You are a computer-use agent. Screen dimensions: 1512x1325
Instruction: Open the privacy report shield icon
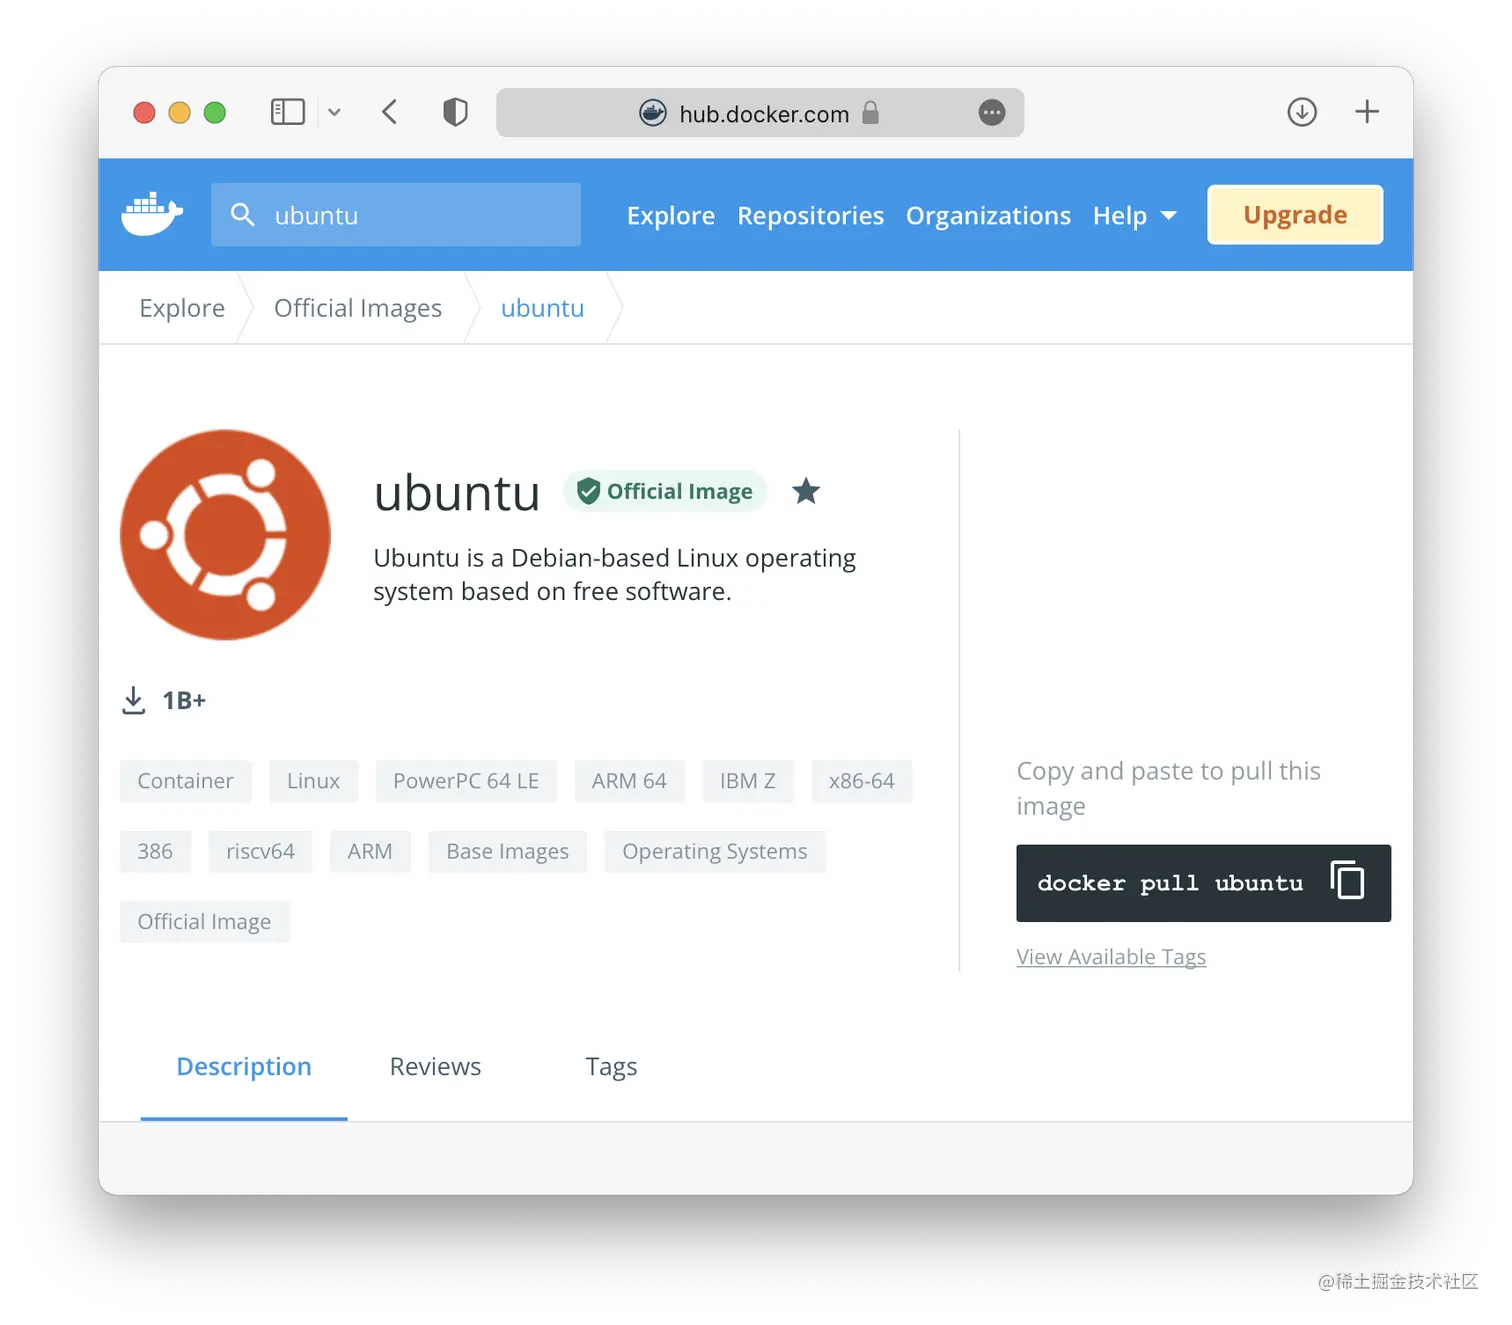(x=455, y=112)
